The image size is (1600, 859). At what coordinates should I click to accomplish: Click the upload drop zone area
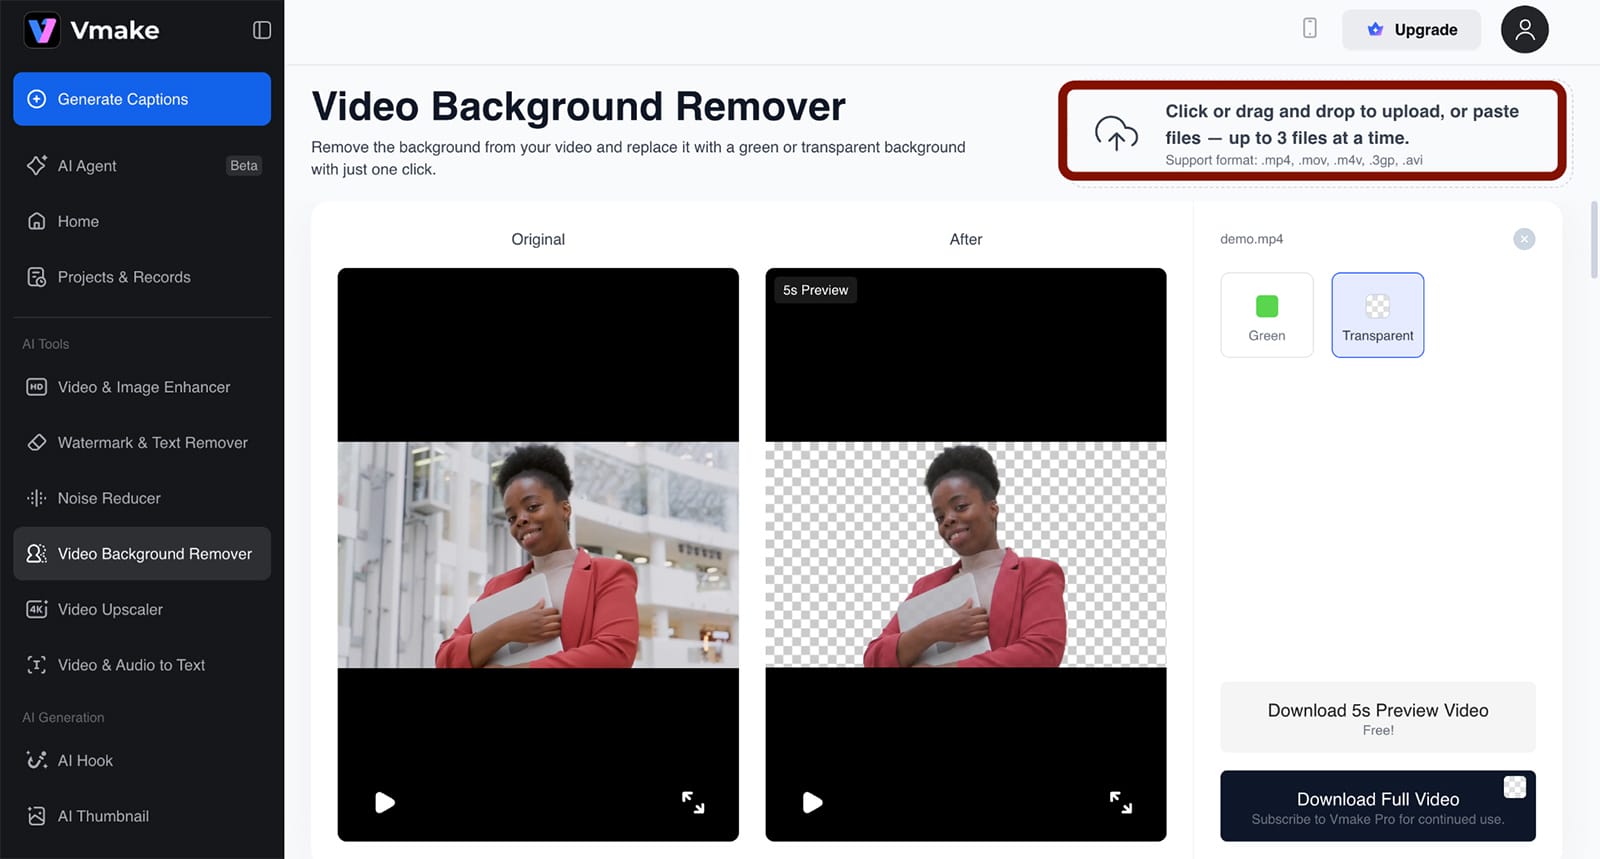pyautogui.click(x=1312, y=132)
